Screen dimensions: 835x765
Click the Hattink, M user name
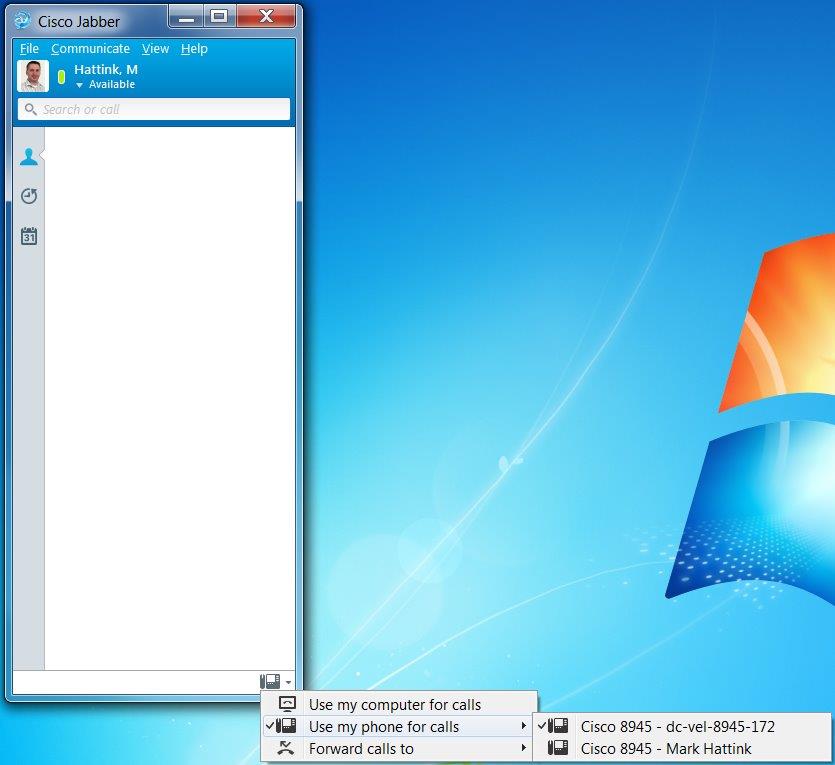(106, 69)
